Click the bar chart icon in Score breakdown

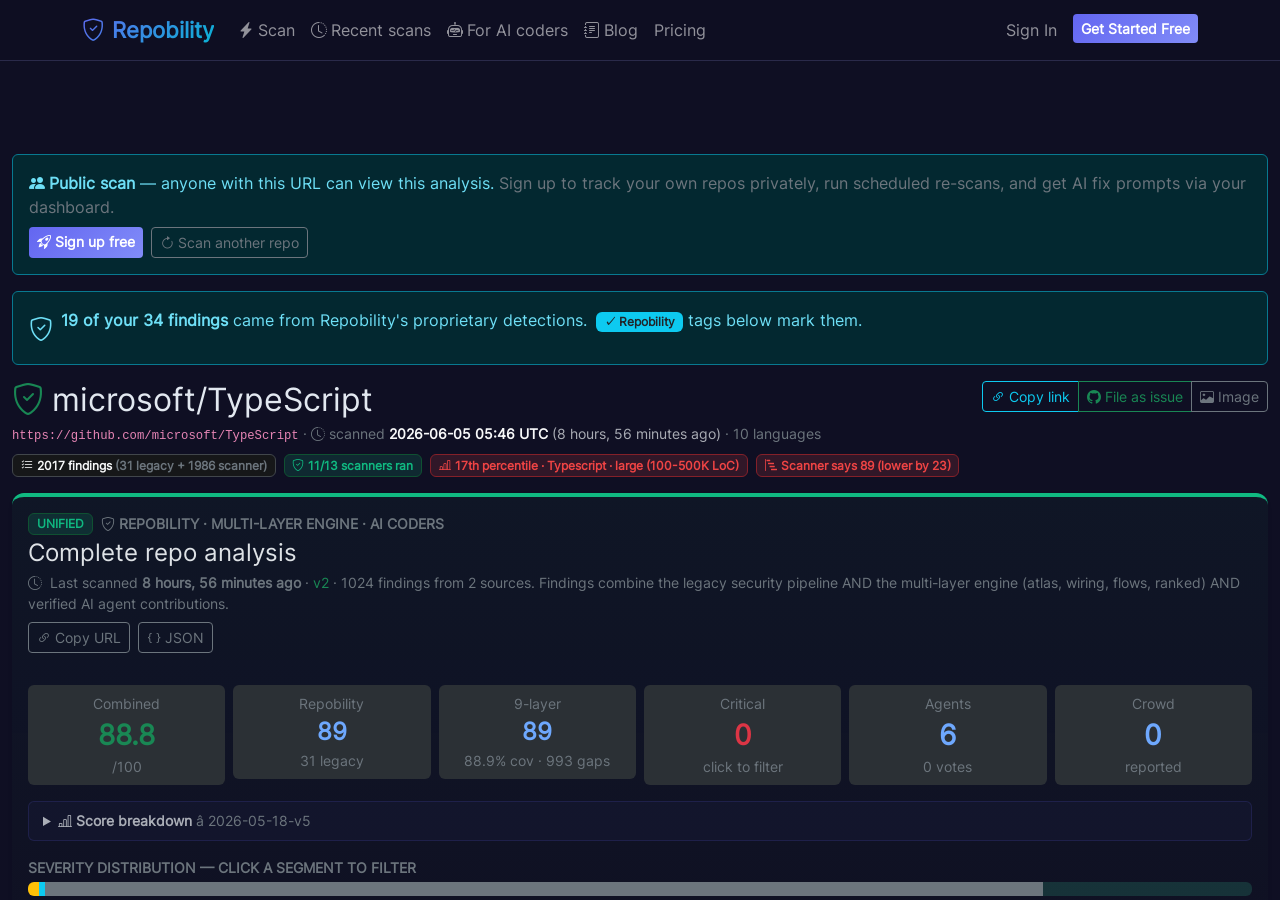tap(65, 821)
